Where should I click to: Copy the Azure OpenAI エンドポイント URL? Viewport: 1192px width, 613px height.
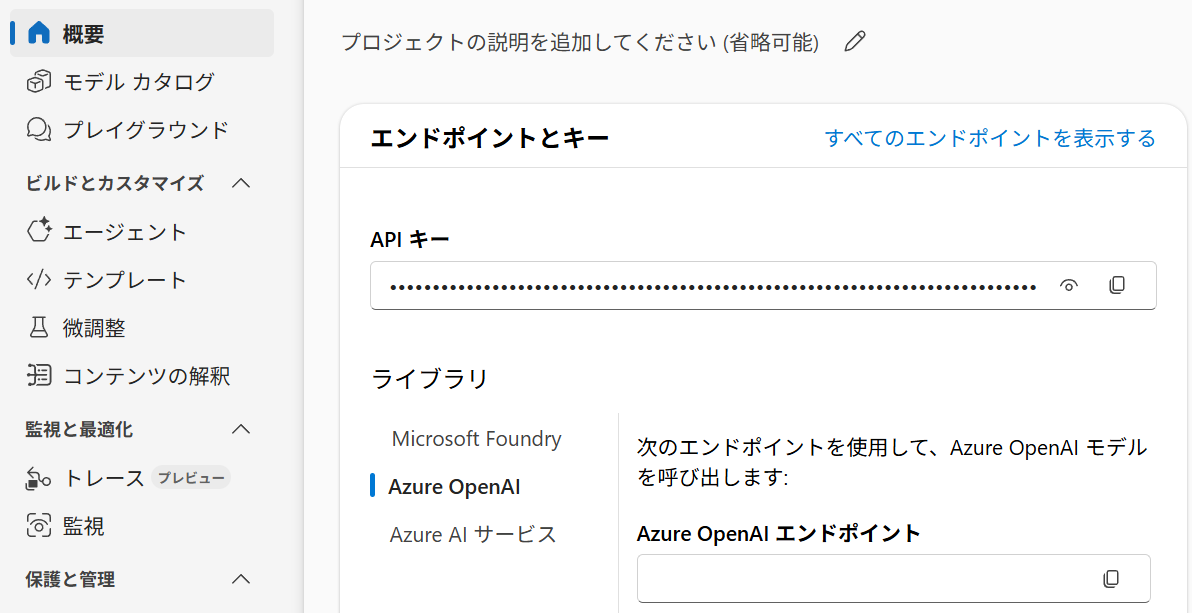click(x=1111, y=578)
